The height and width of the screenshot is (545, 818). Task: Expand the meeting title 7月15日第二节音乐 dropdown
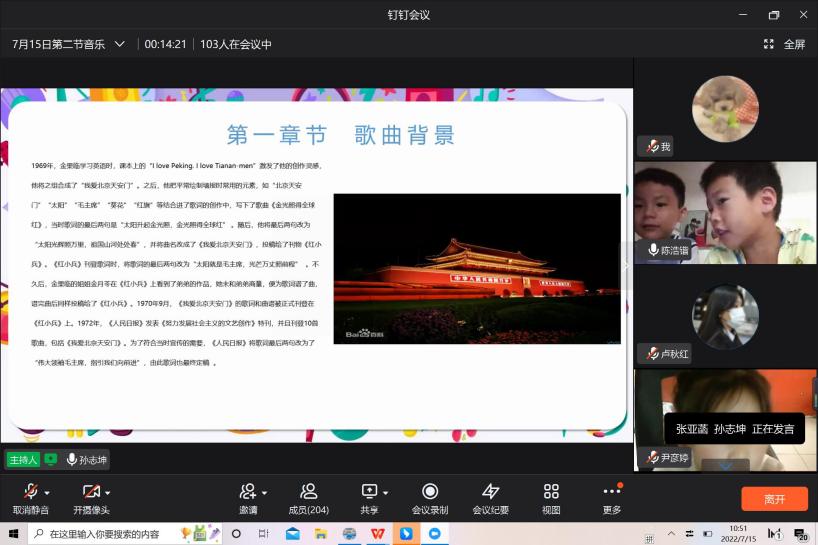(x=120, y=44)
